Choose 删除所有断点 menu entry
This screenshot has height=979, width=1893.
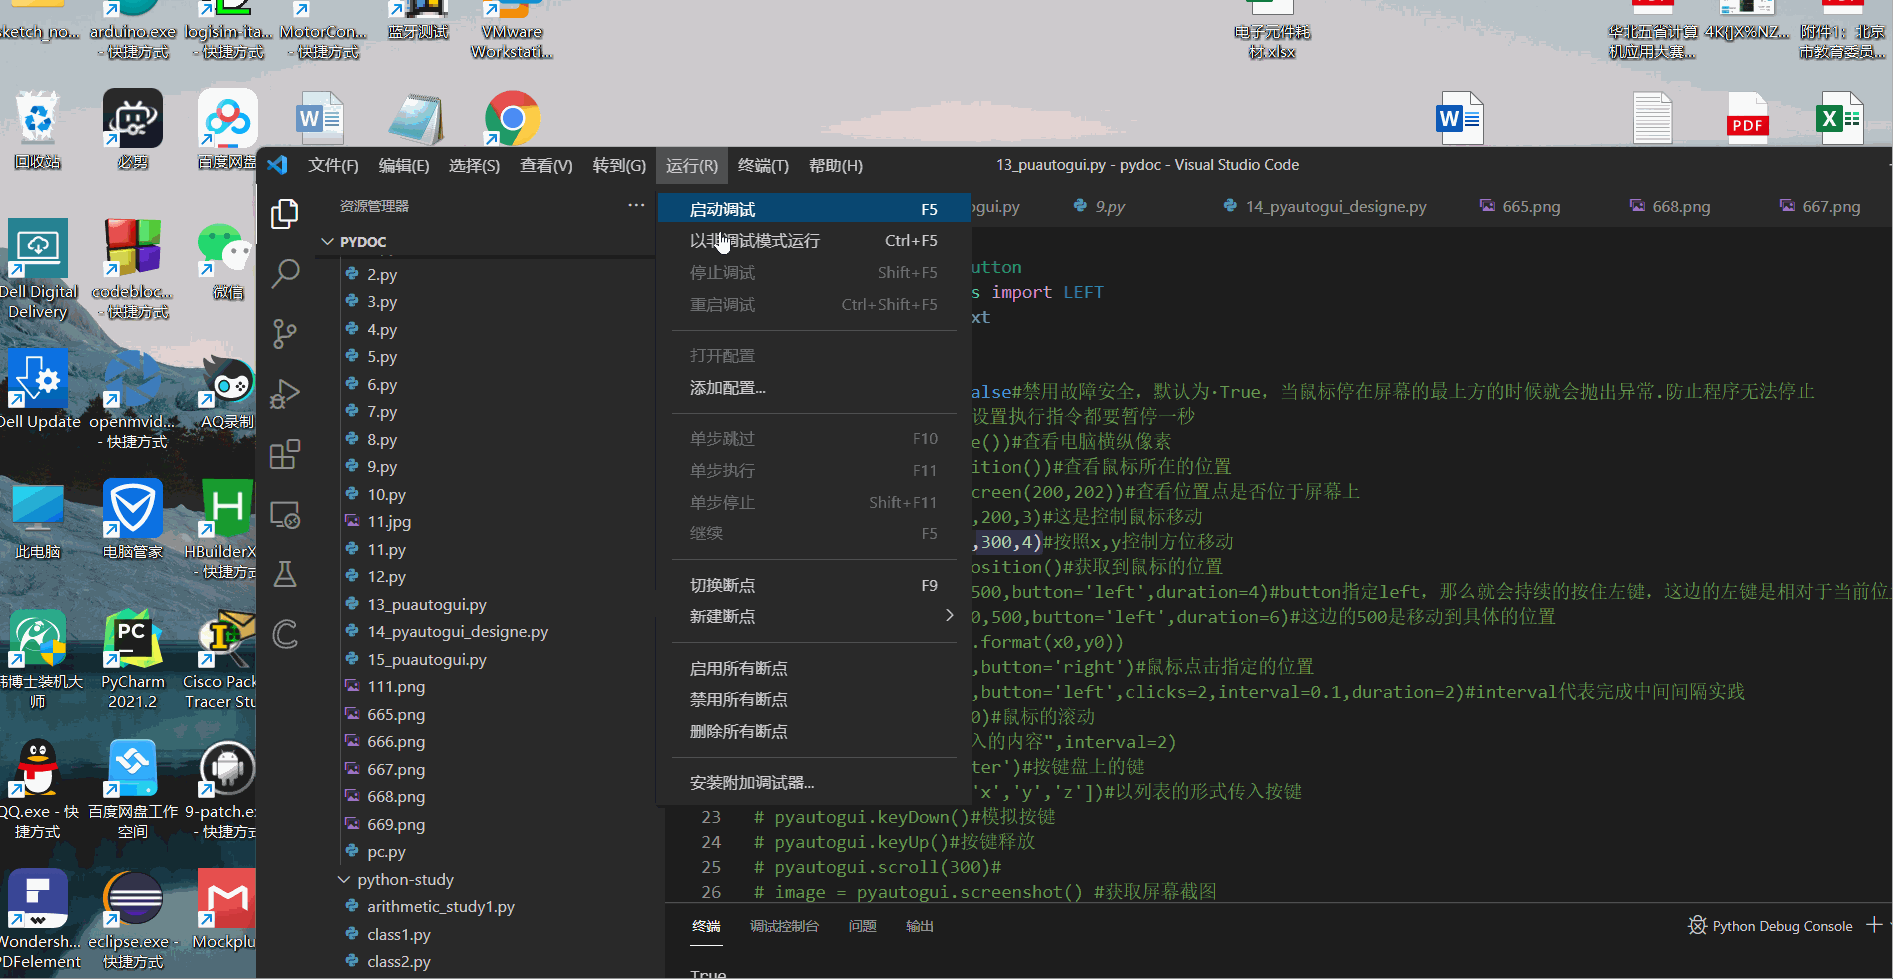814,732
